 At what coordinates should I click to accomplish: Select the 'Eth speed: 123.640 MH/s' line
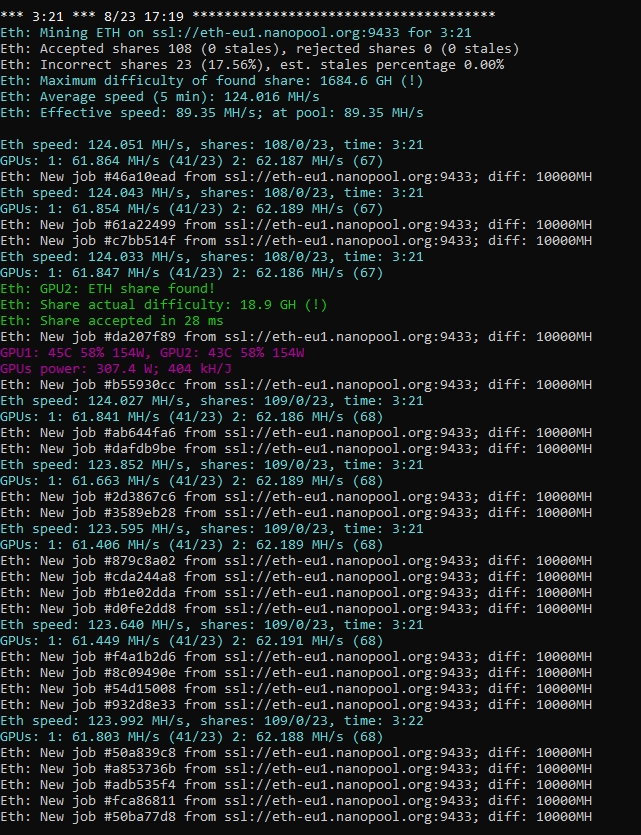click(x=212, y=624)
